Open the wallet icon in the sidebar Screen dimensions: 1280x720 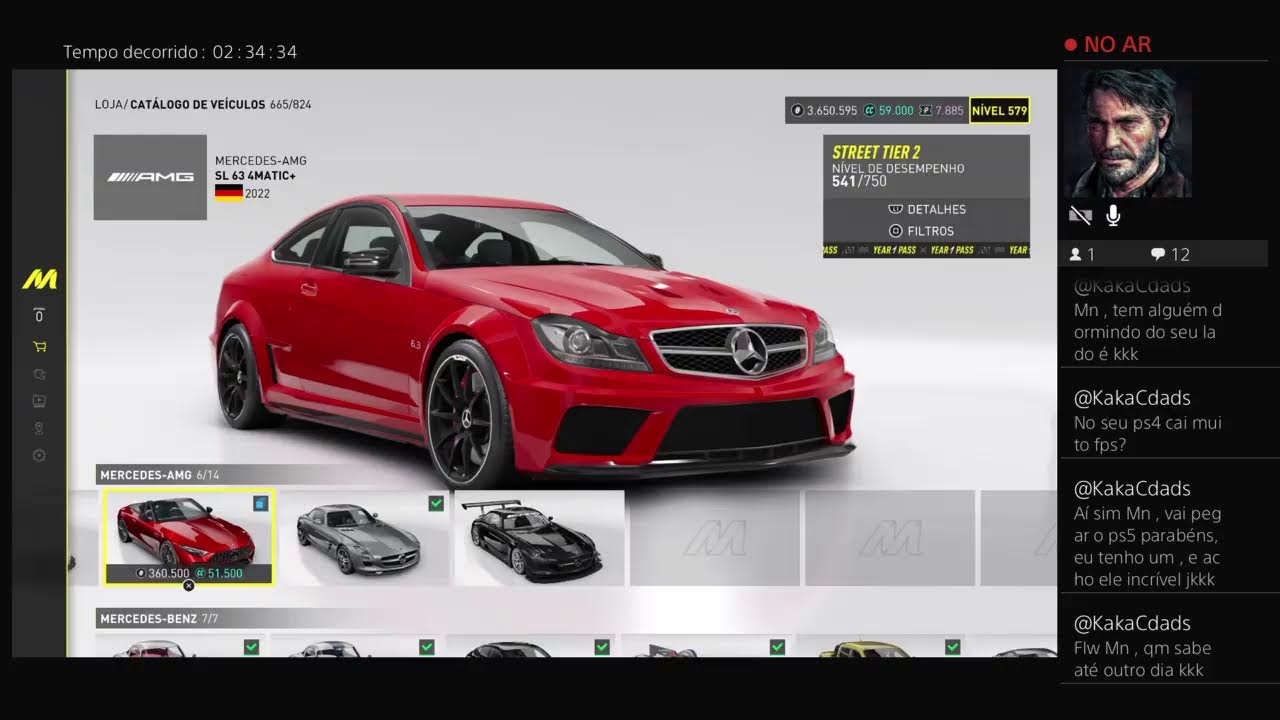pos(39,374)
